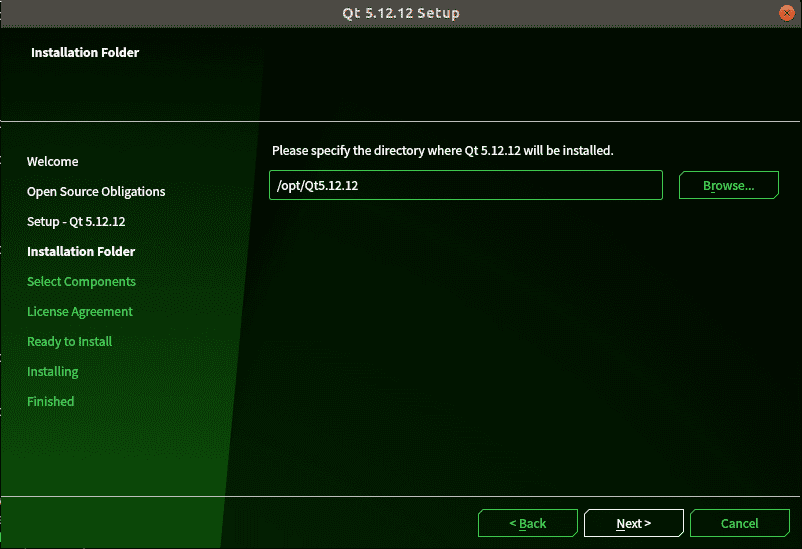The height and width of the screenshot is (549, 802).
Task: Click the Browse... button
Action: click(x=728, y=185)
